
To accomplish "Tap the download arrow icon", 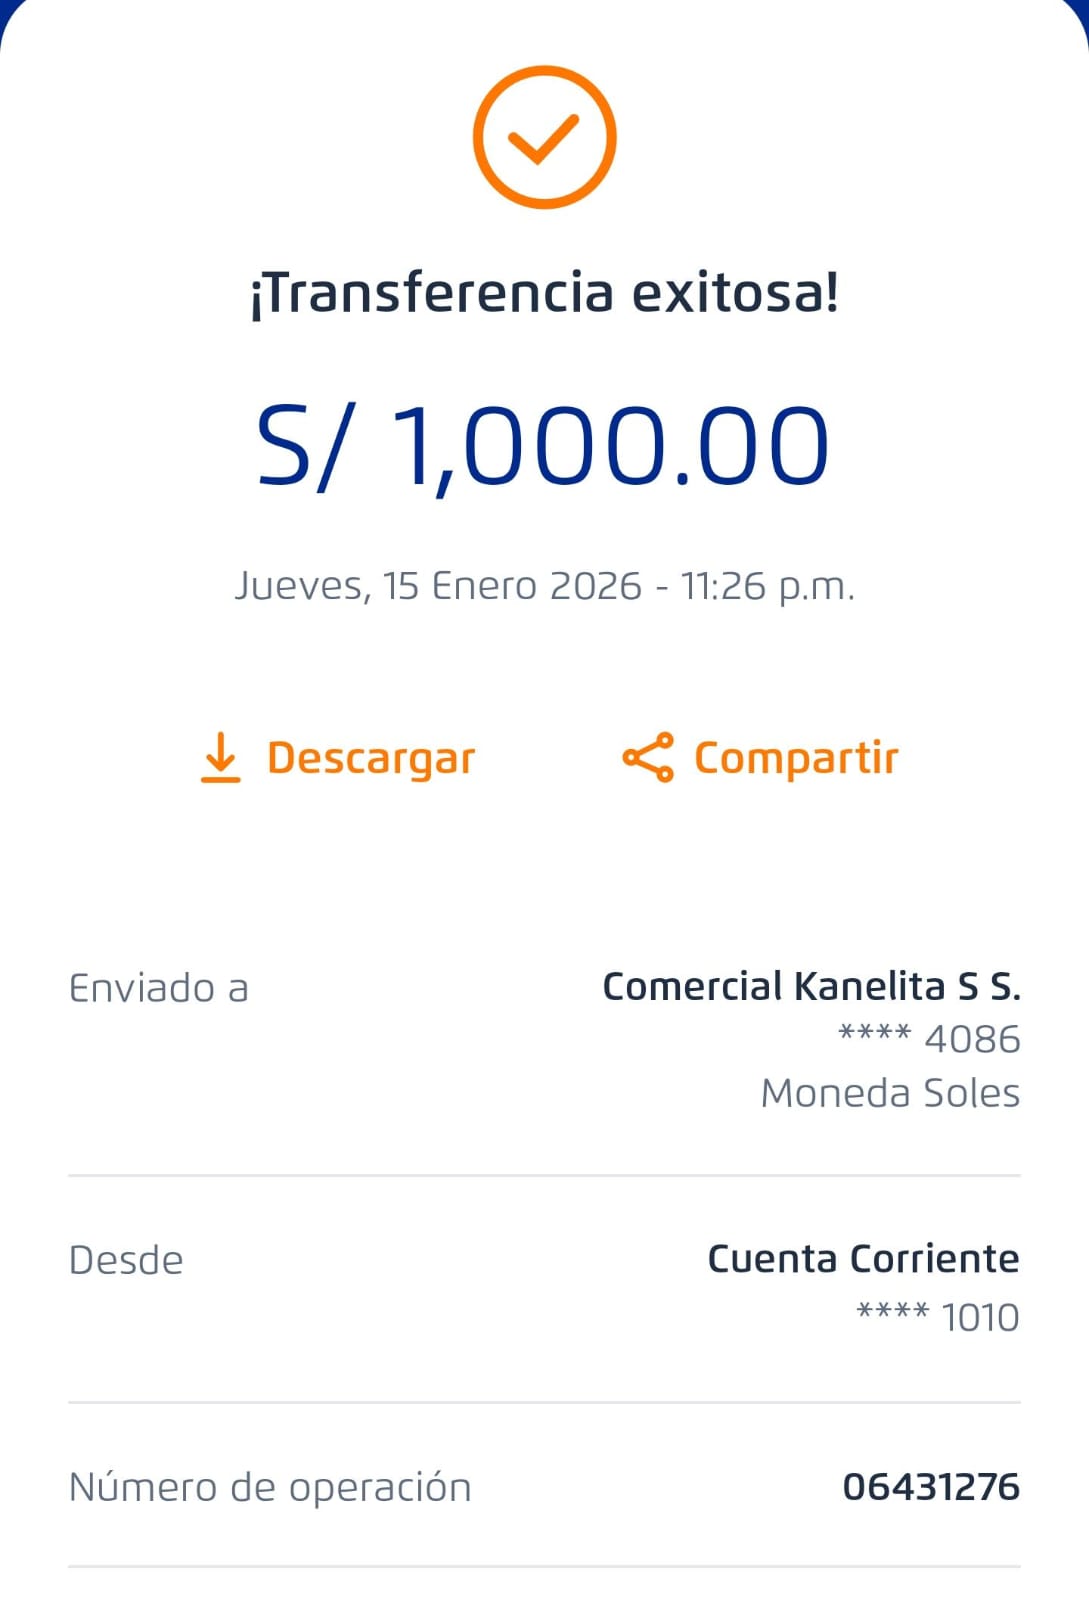I will click(220, 757).
